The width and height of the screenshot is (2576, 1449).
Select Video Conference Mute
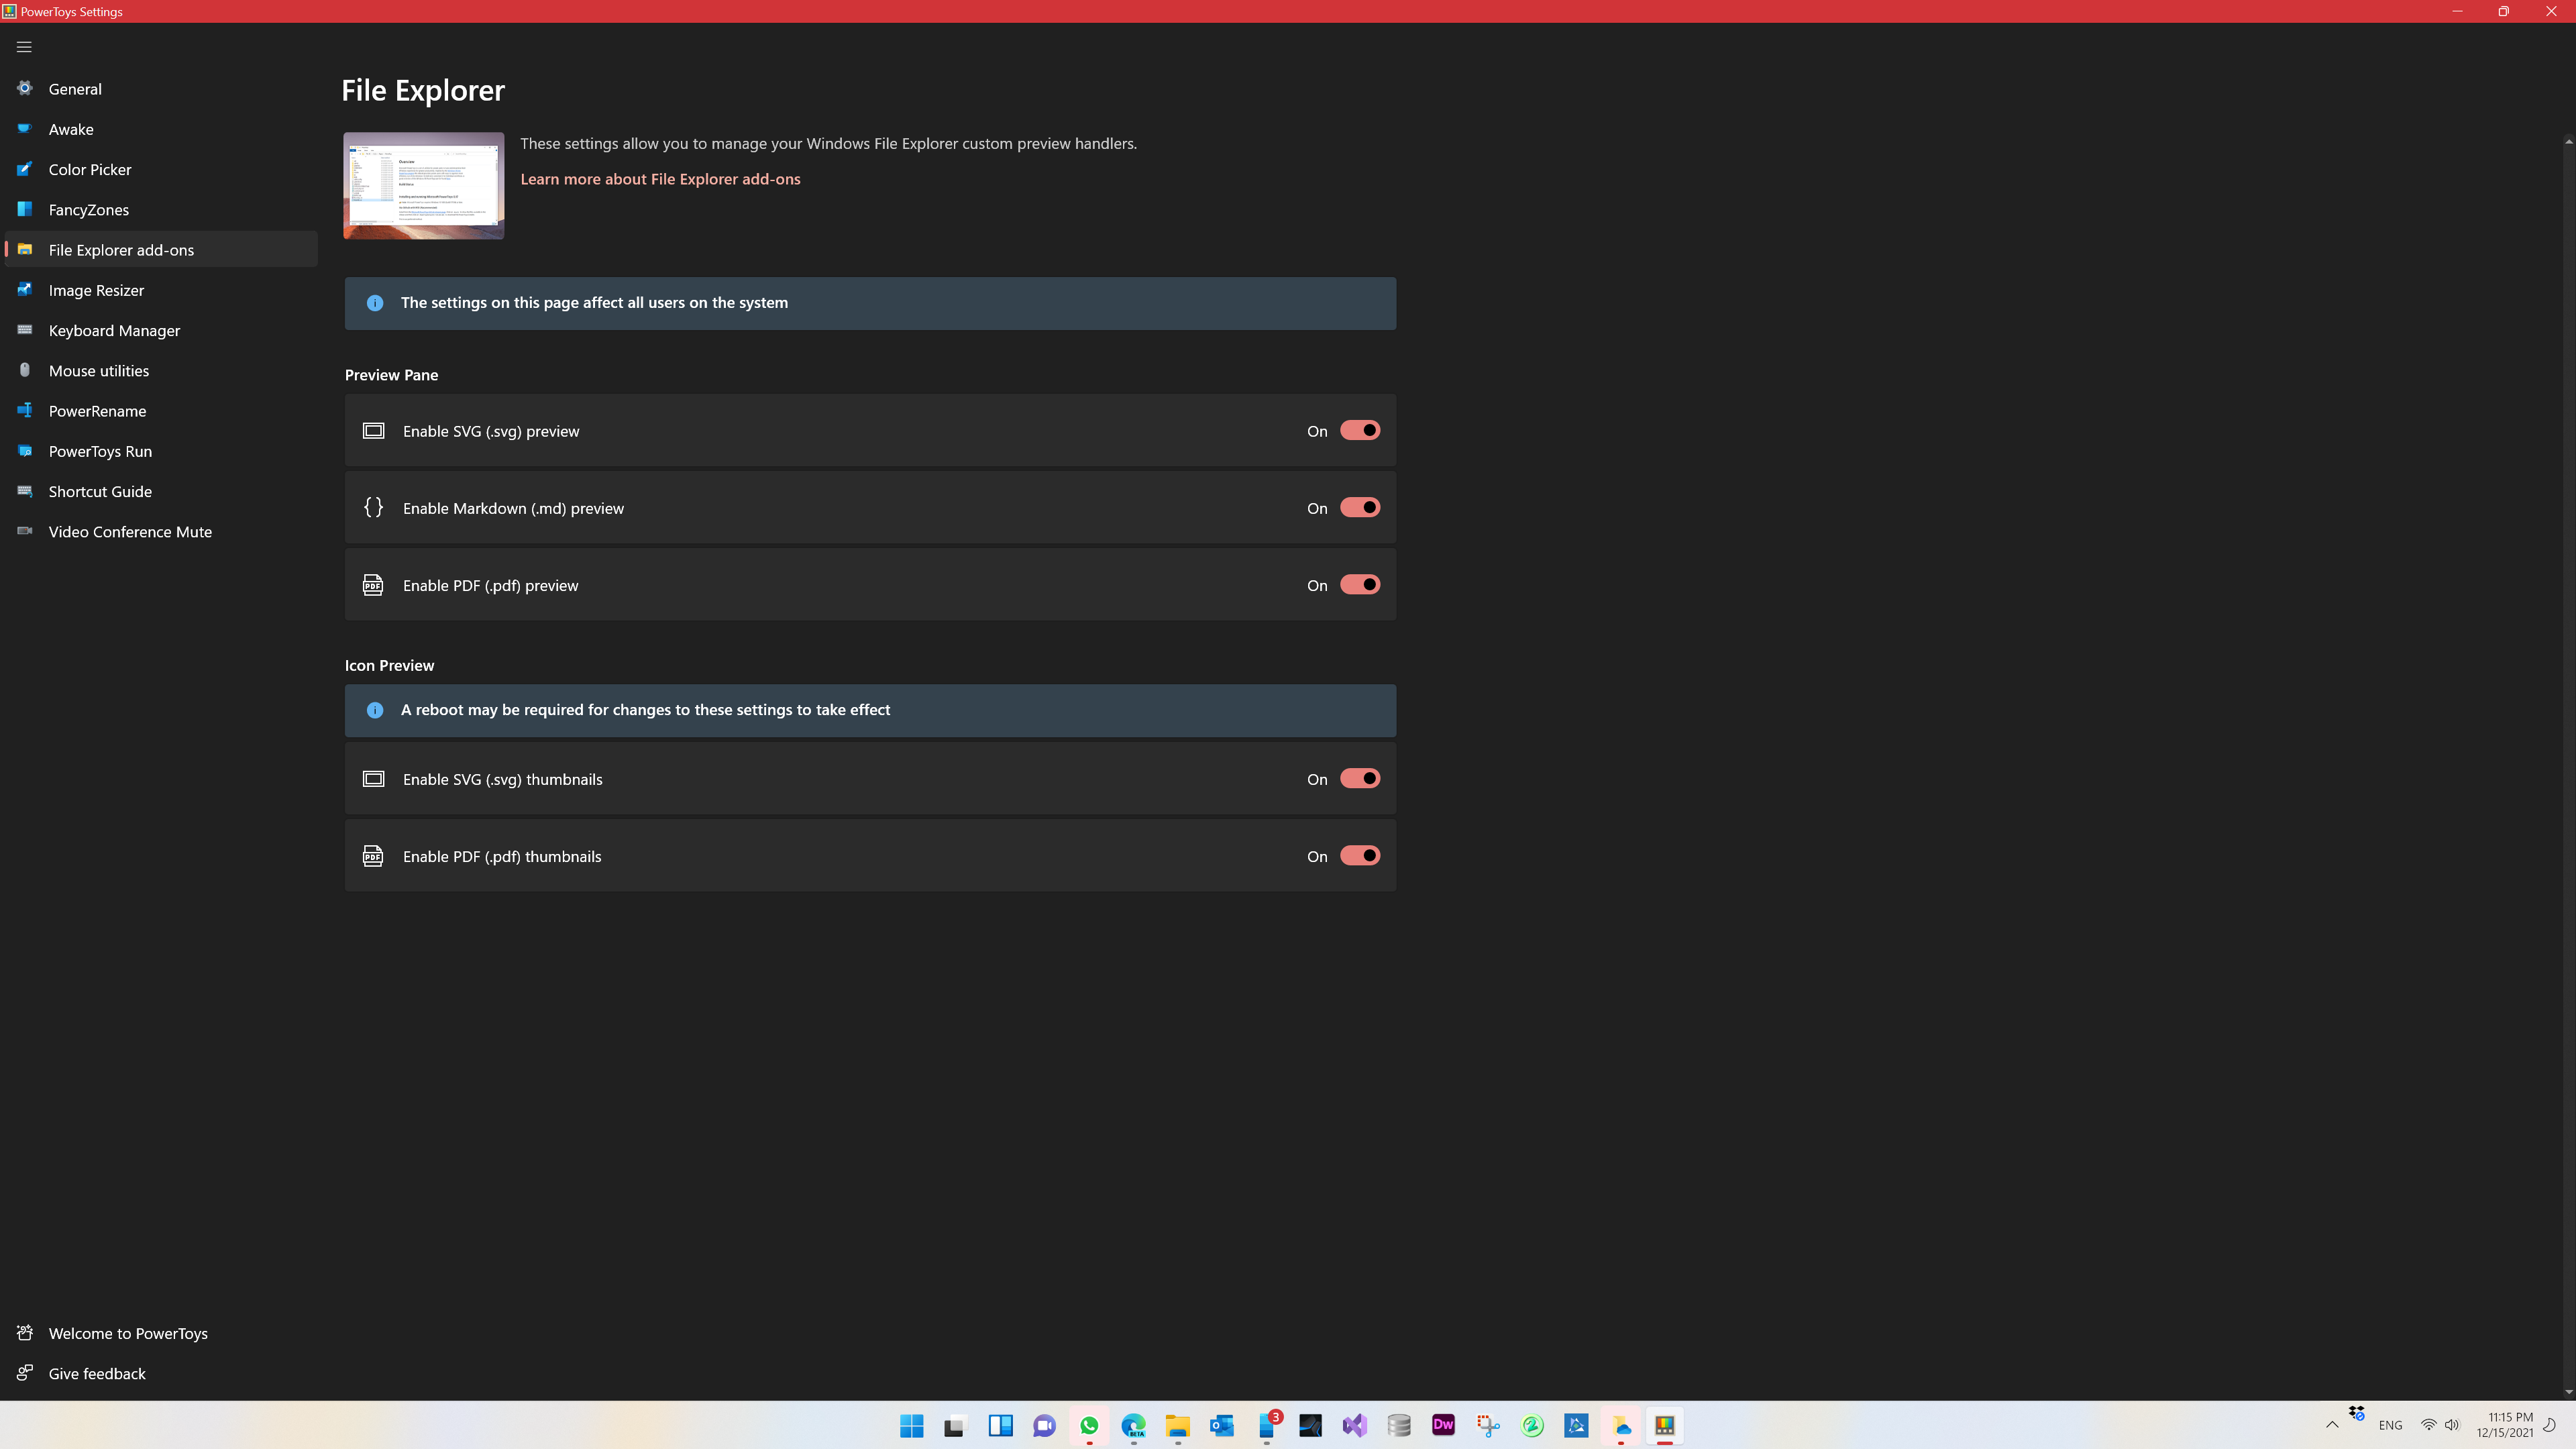click(161, 531)
